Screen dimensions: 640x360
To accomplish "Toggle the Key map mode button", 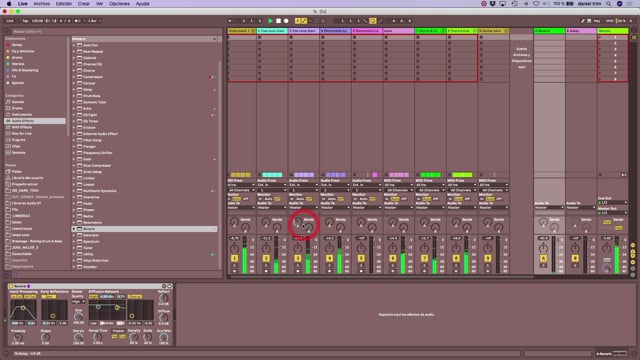I will (x=597, y=21).
